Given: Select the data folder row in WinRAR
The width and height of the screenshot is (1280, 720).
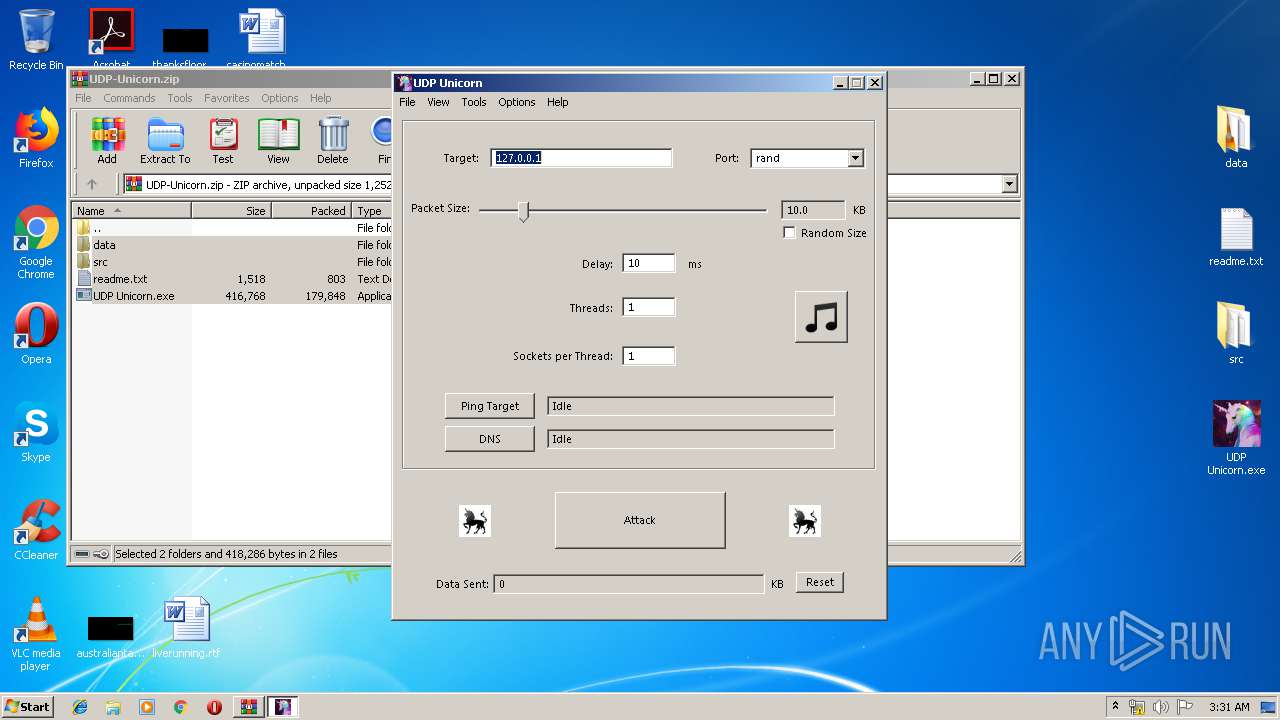Looking at the screenshot, I should [232, 245].
